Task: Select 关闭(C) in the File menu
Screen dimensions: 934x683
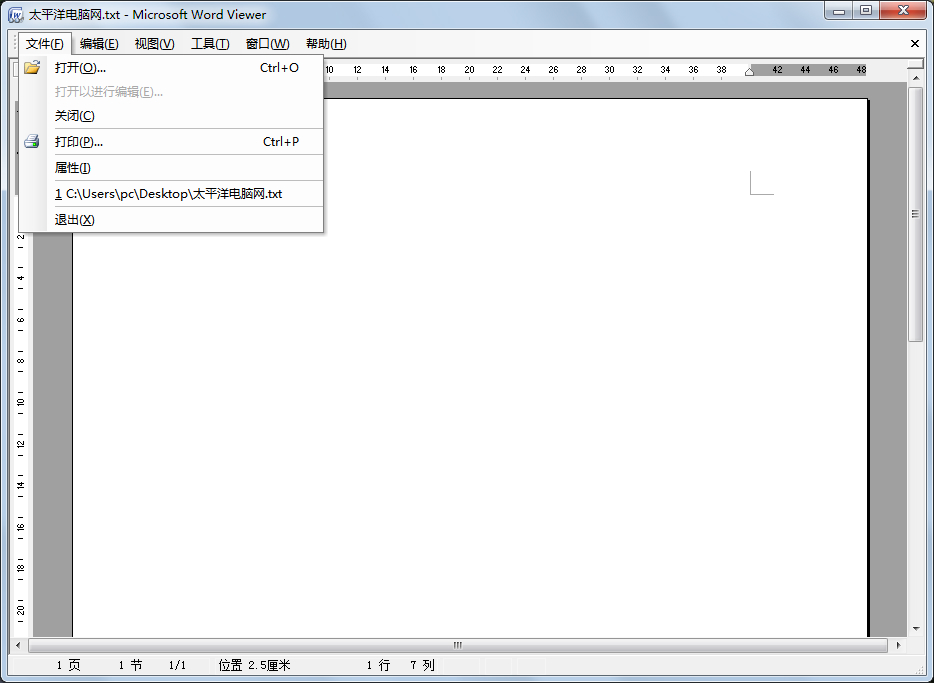Action: tap(172, 116)
